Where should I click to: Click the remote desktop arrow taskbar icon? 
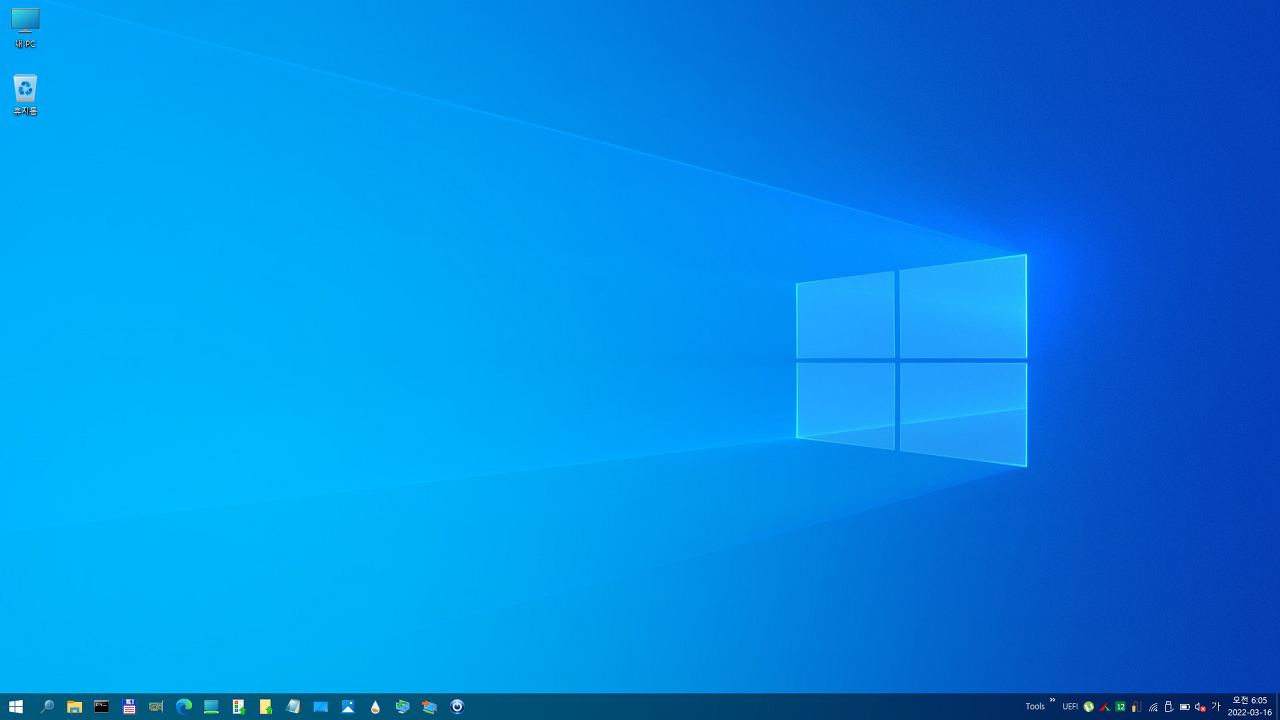pos(430,706)
